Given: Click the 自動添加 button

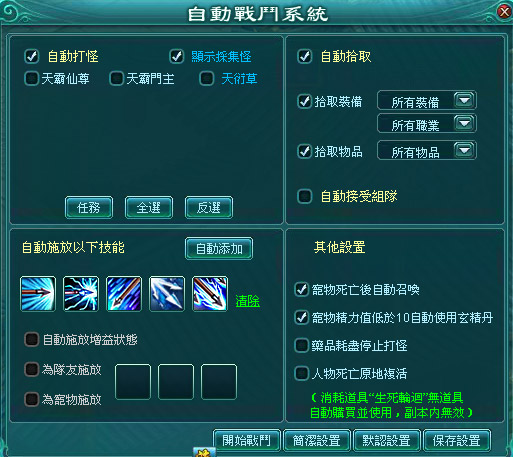Looking at the screenshot, I should tap(219, 248).
